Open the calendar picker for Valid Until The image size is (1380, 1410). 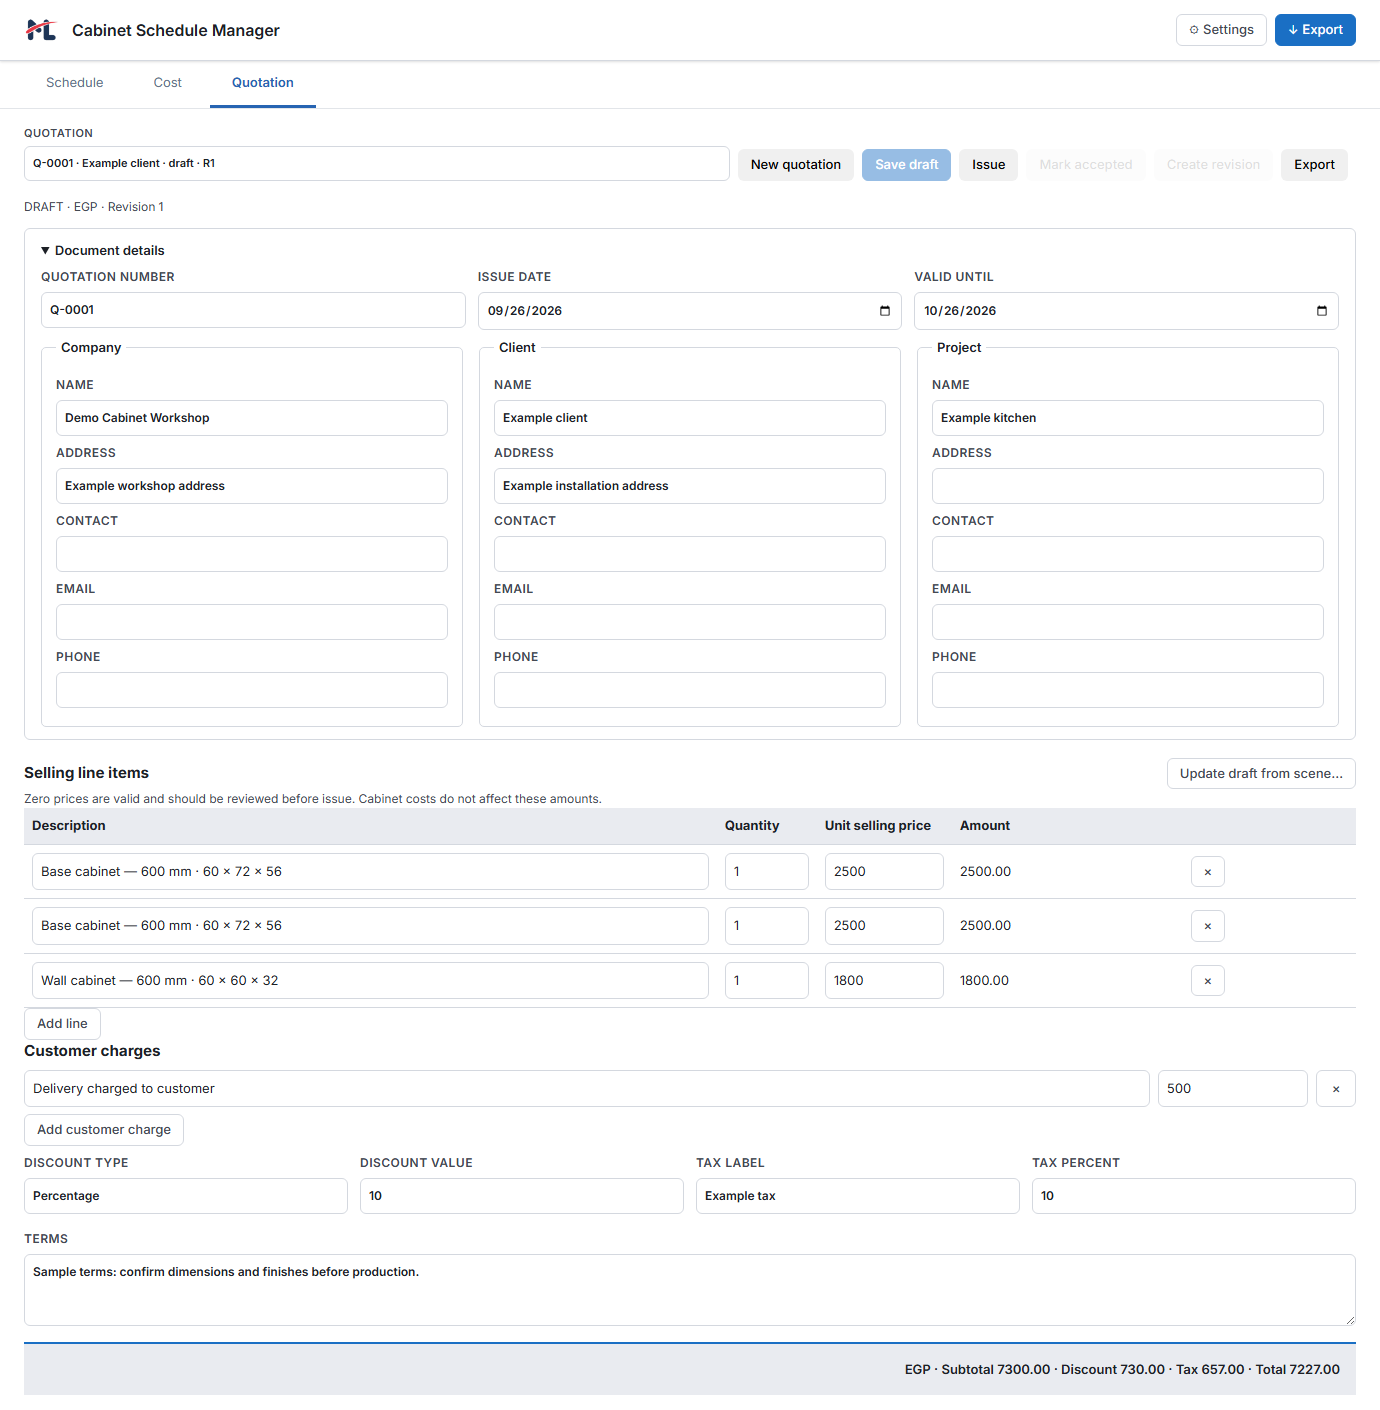(x=1321, y=311)
